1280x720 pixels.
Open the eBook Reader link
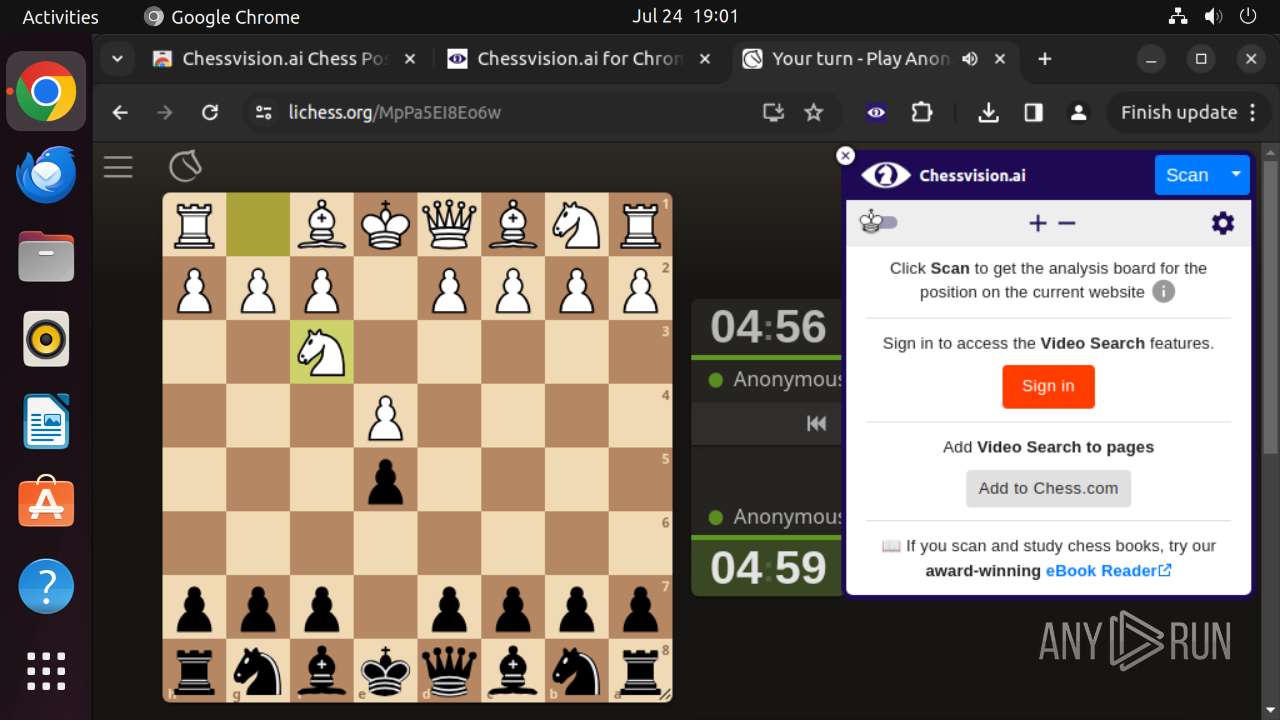click(x=1108, y=570)
